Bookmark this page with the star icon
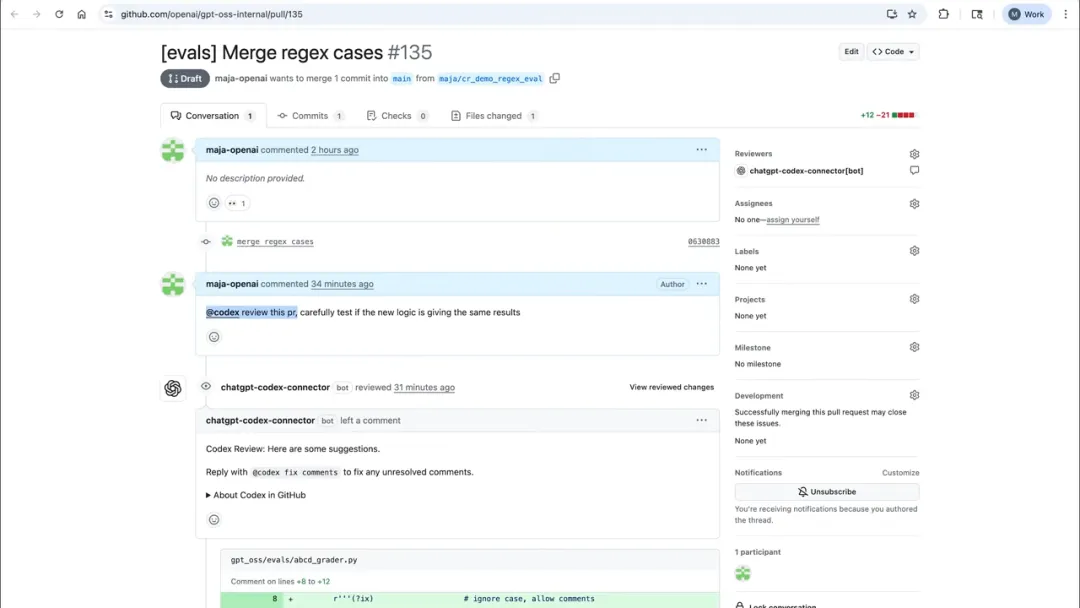 pyautogui.click(x=912, y=14)
